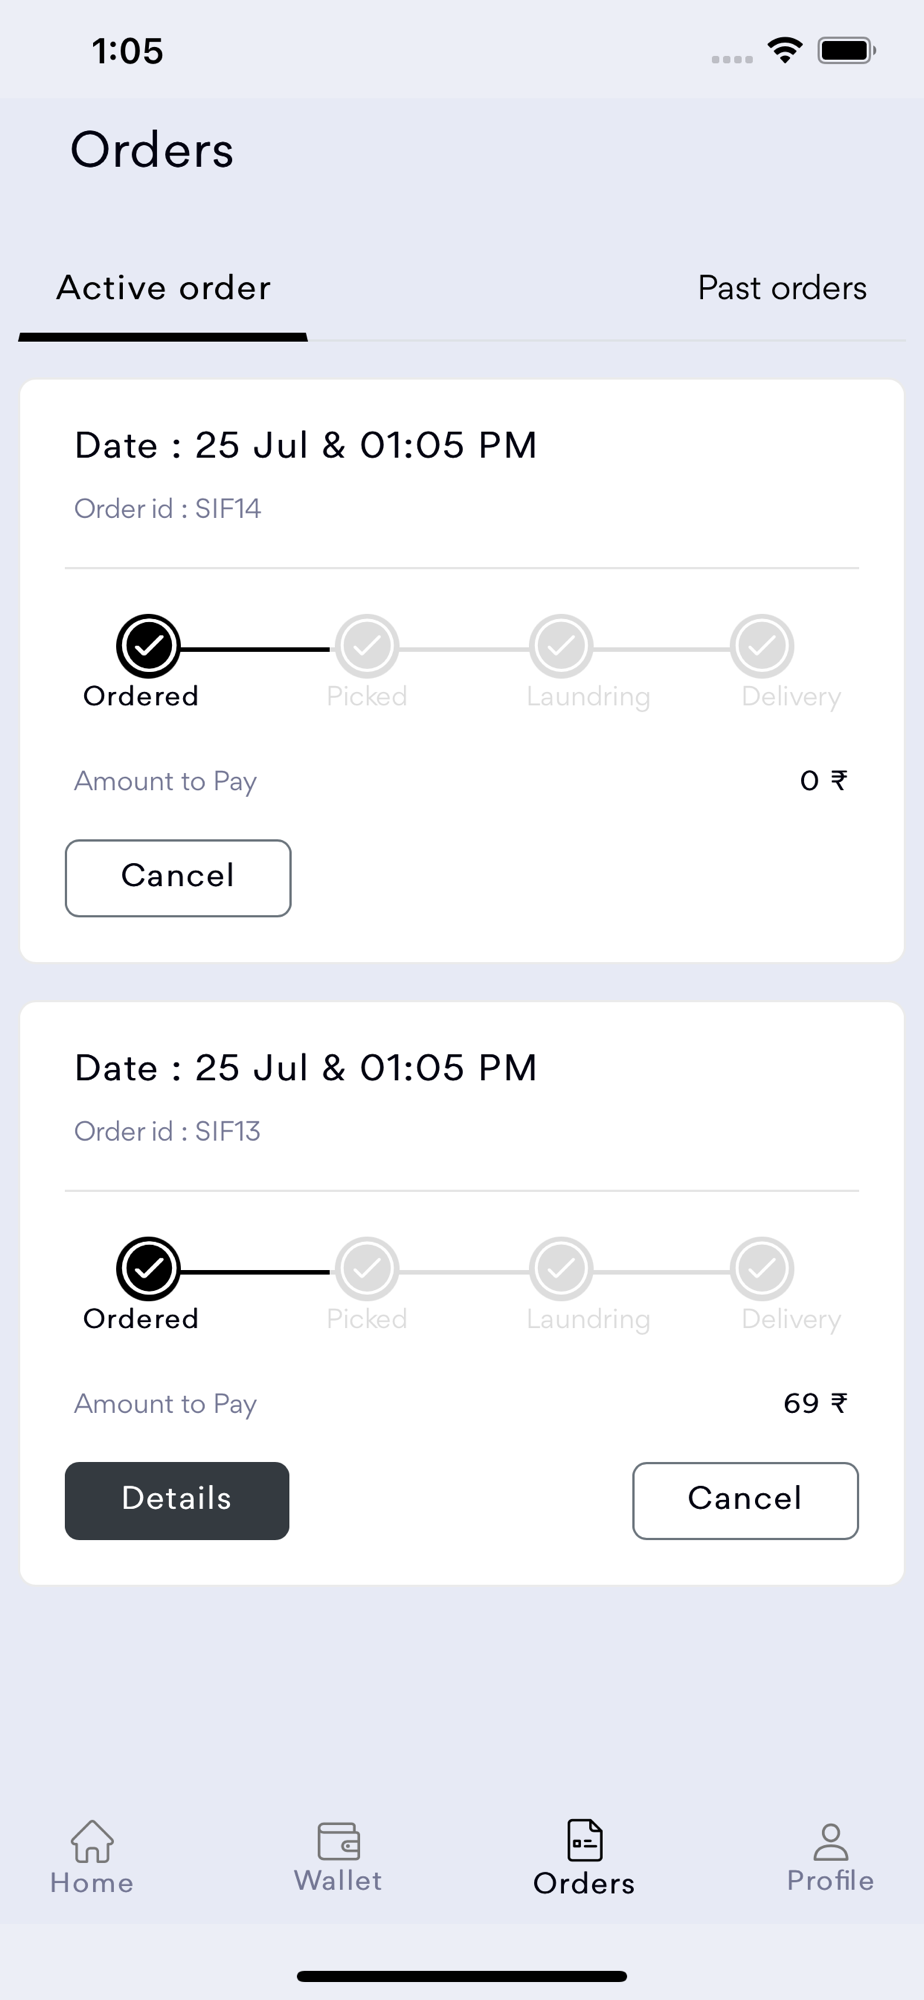This screenshot has width=924, height=2000.
Task: Tap the Orders document icon
Action: 584,1840
